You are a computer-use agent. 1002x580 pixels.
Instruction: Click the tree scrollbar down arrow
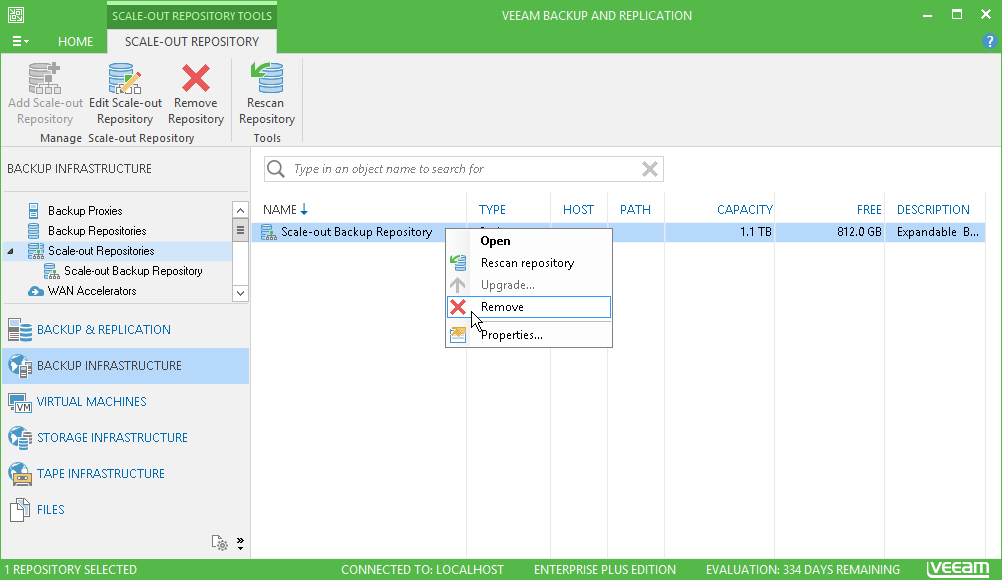240,293
